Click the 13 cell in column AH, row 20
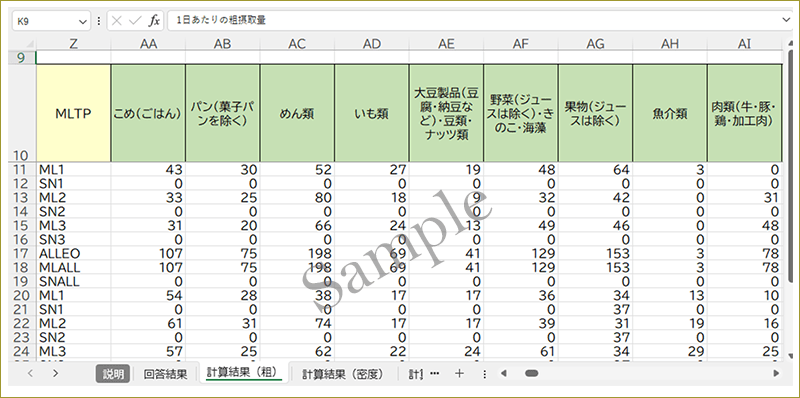The height and width of the screenshot is (398, 800). click(669, 295)
